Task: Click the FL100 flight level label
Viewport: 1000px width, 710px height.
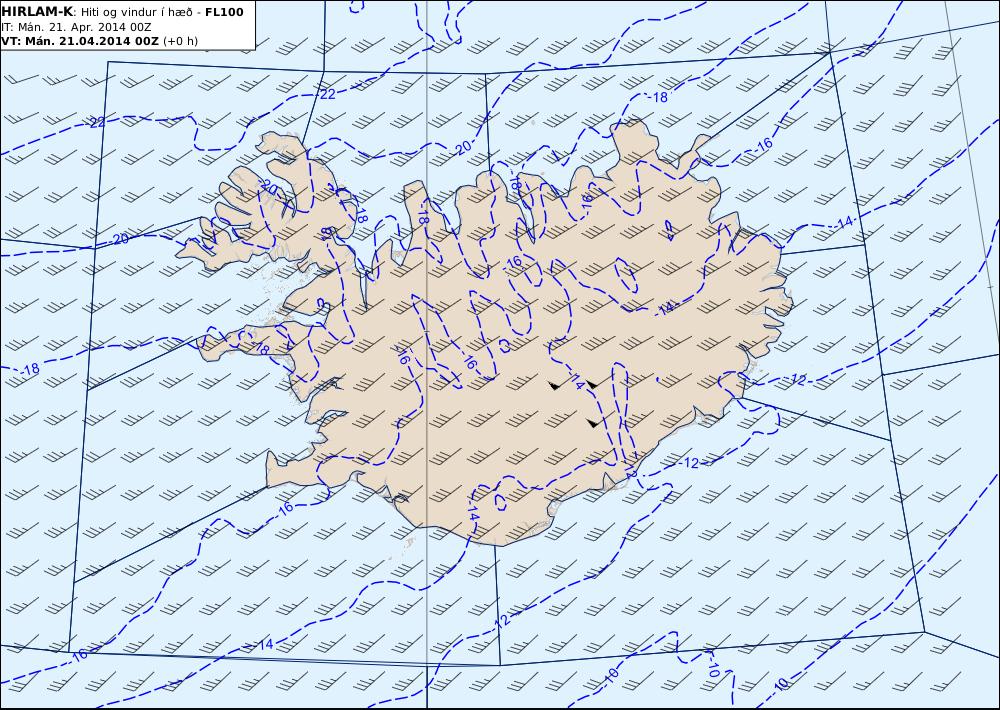Action: [x=224, y=12]
